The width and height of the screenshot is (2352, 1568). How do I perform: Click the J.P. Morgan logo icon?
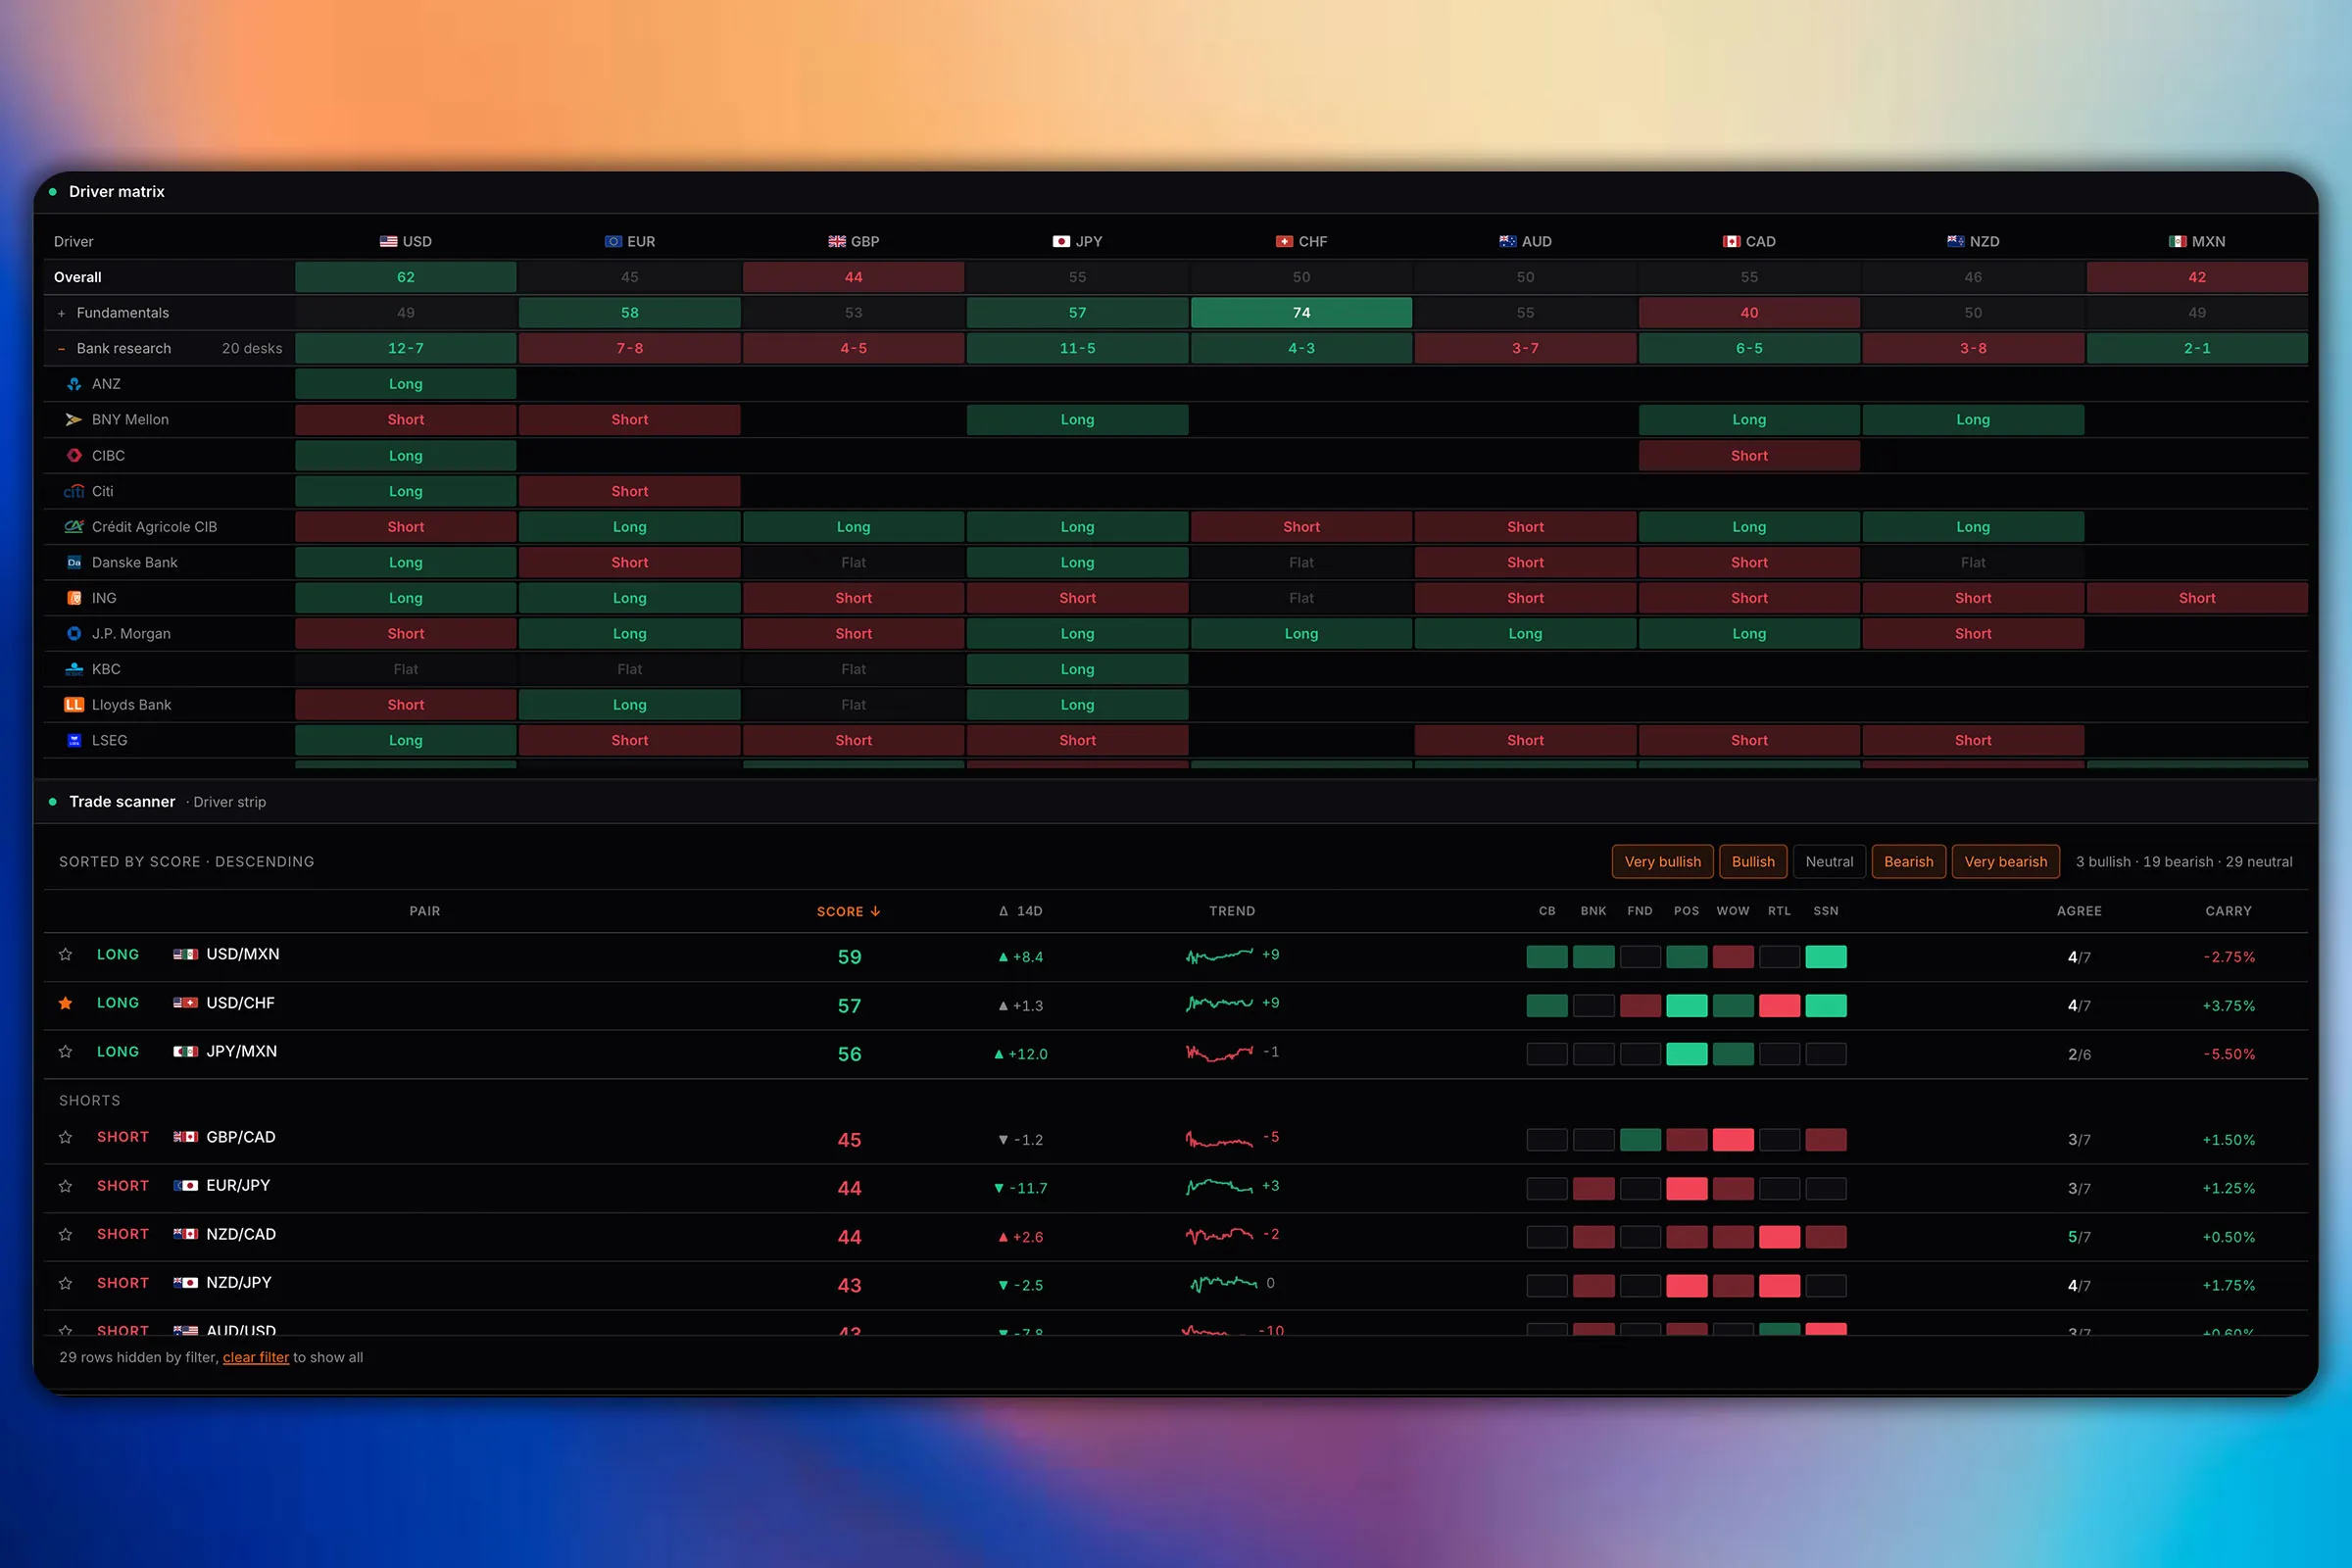[74, 634]
